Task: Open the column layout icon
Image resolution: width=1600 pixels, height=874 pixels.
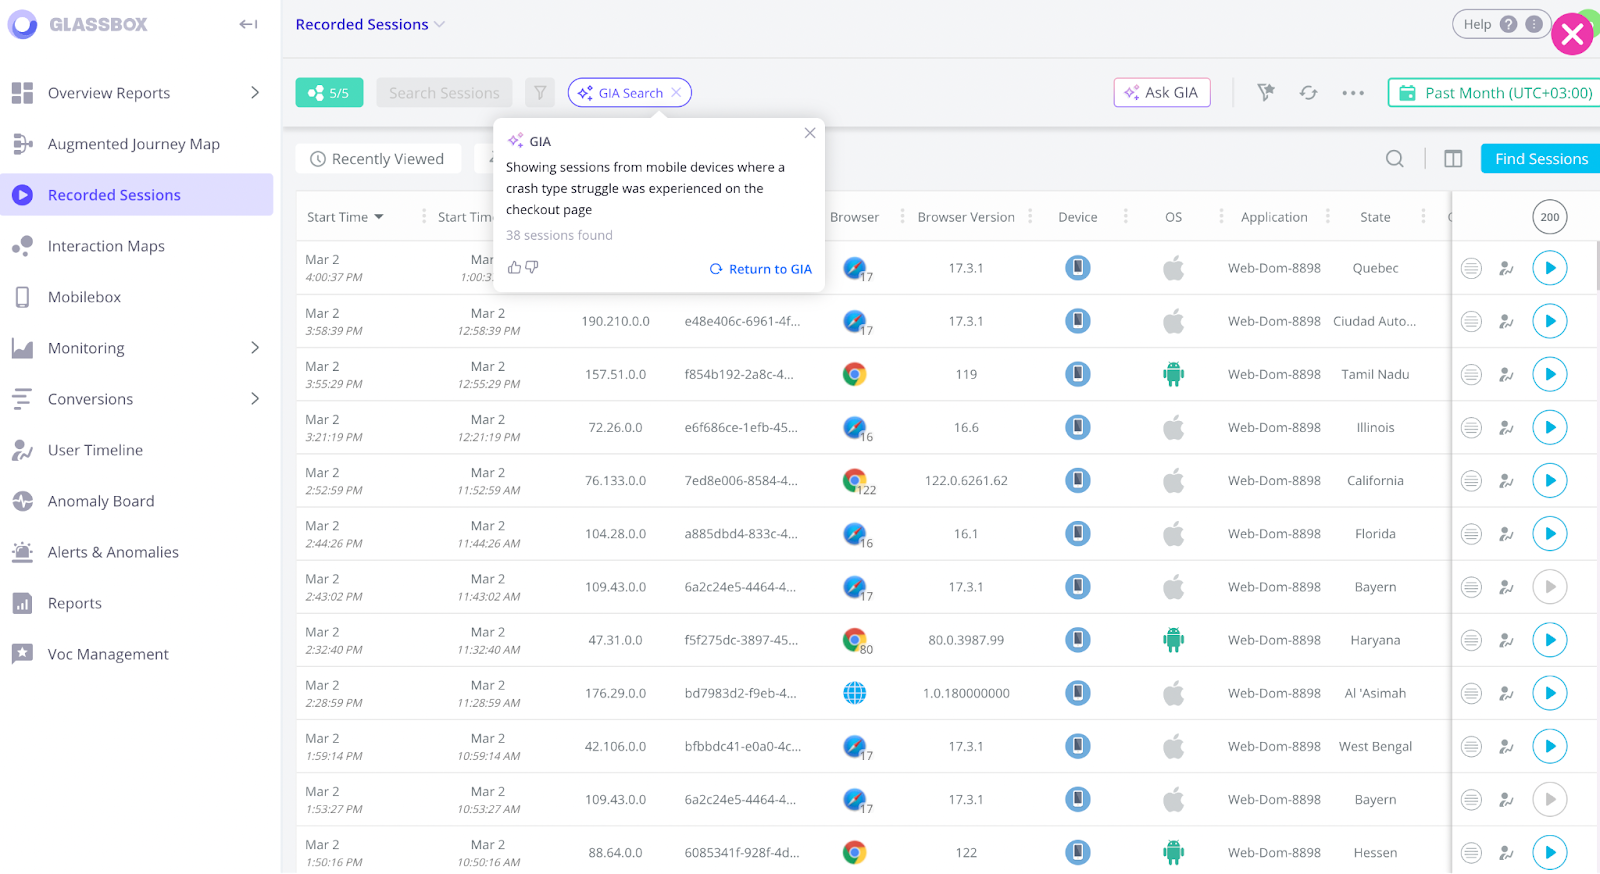Action: (1453, 159)
